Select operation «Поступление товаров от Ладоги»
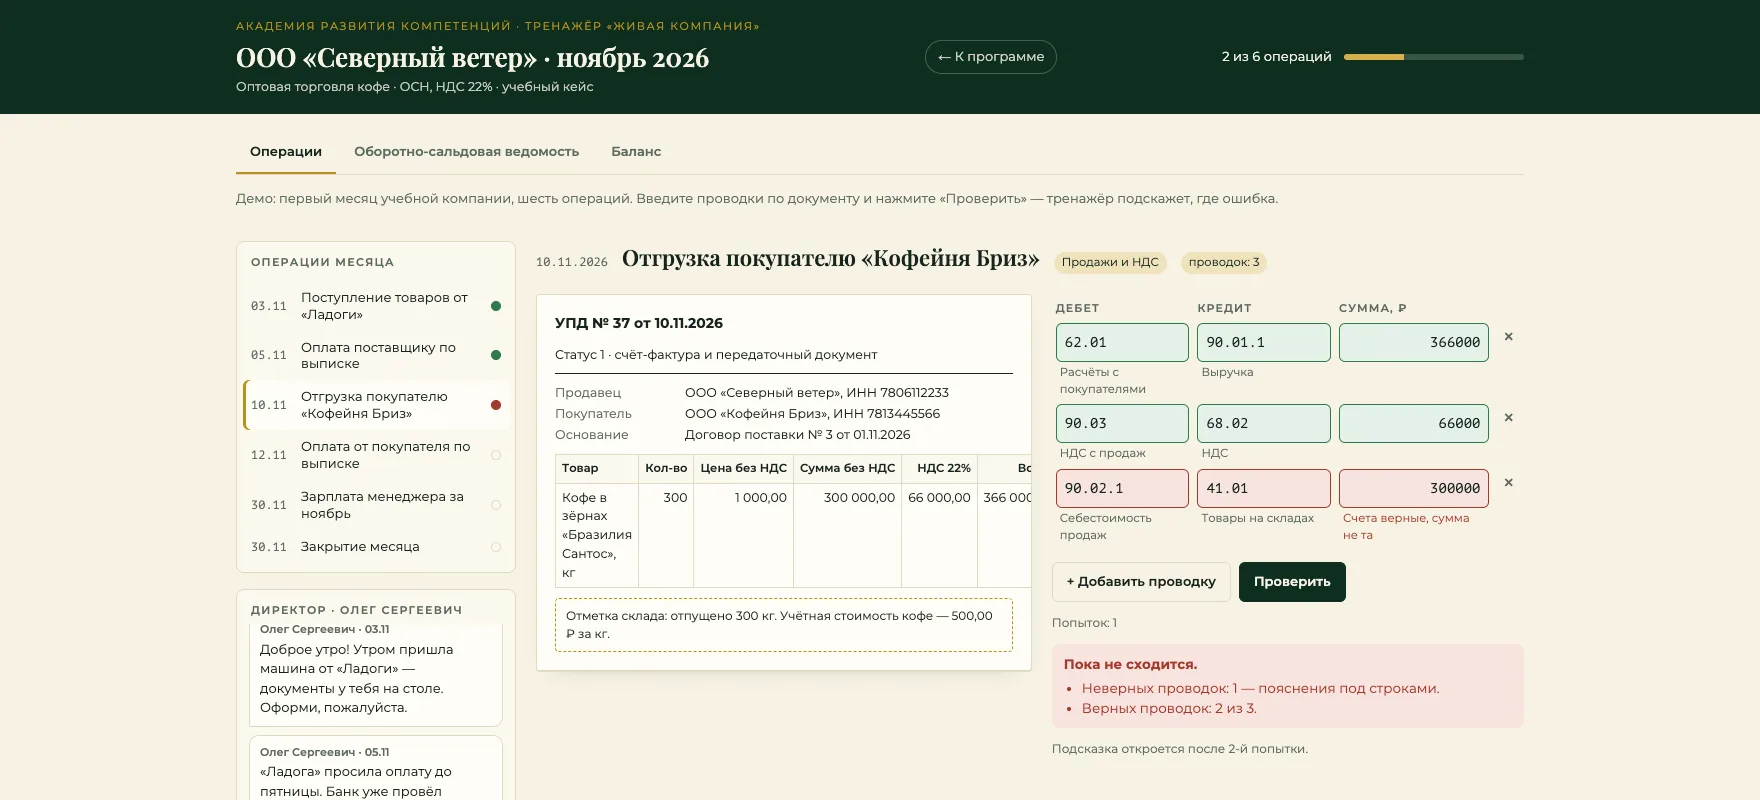This screenshot has width=1760, height=800. [x=376, y=306]
